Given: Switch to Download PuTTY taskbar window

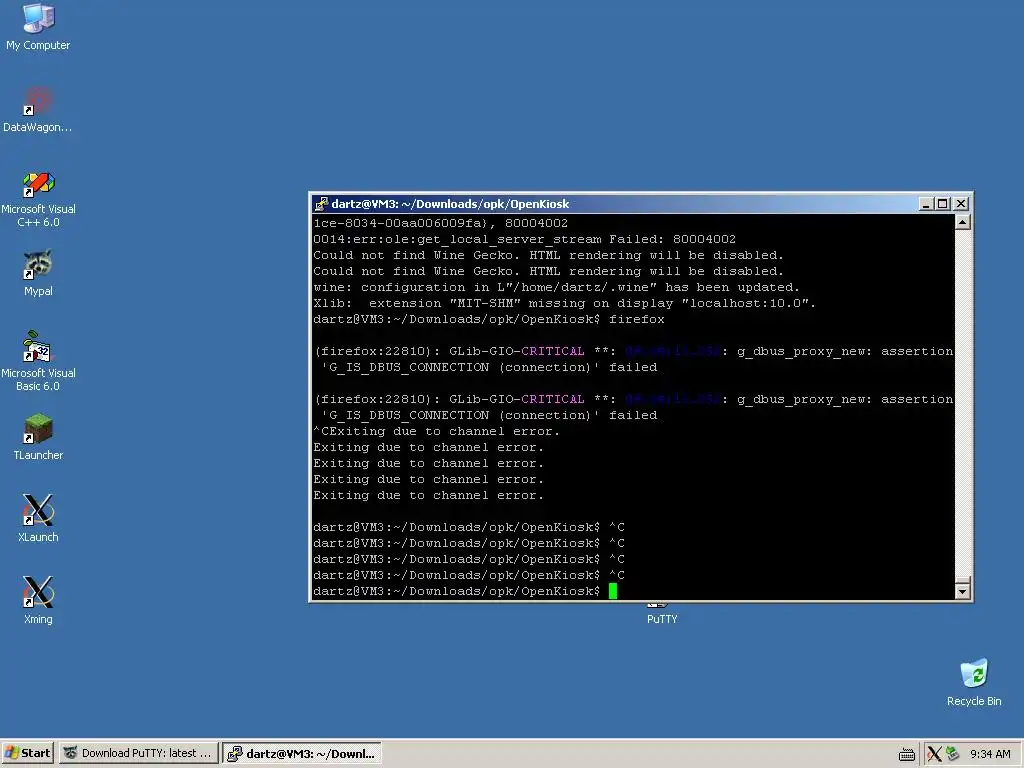Looking at the screenshot, I should point(138,753).
